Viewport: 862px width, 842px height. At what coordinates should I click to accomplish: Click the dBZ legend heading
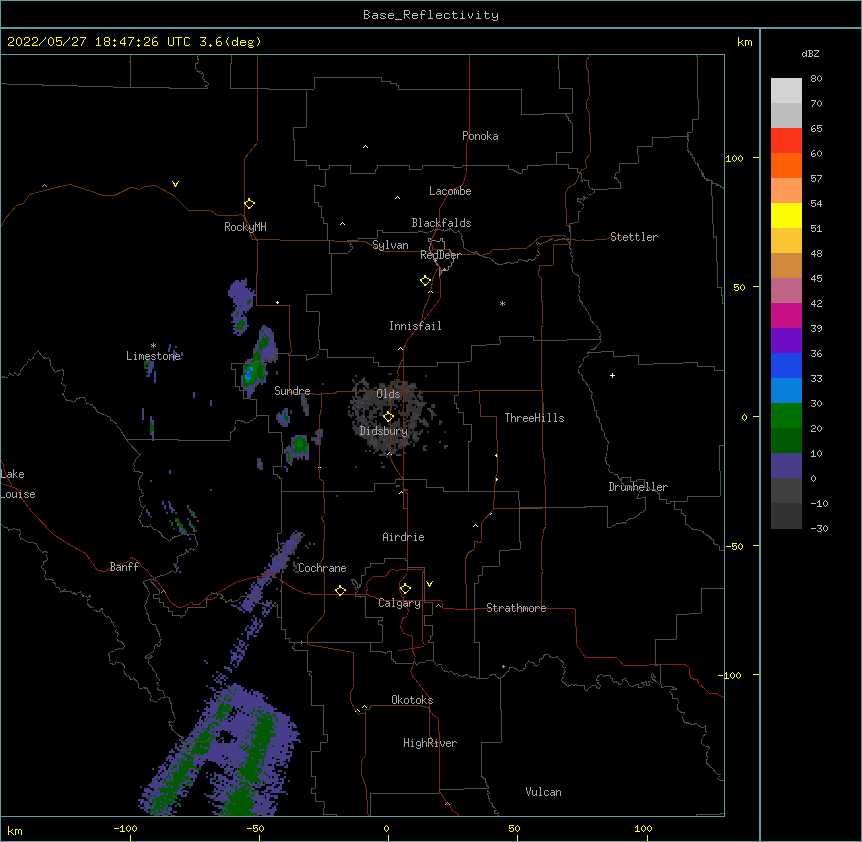click(810, 53)
